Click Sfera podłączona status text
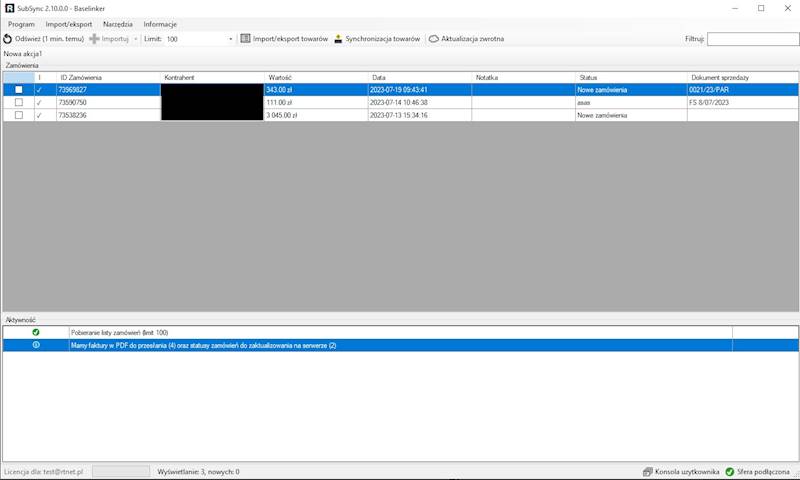Image resolution: width=800 pixels, height=480 pixels. (763, 472)
